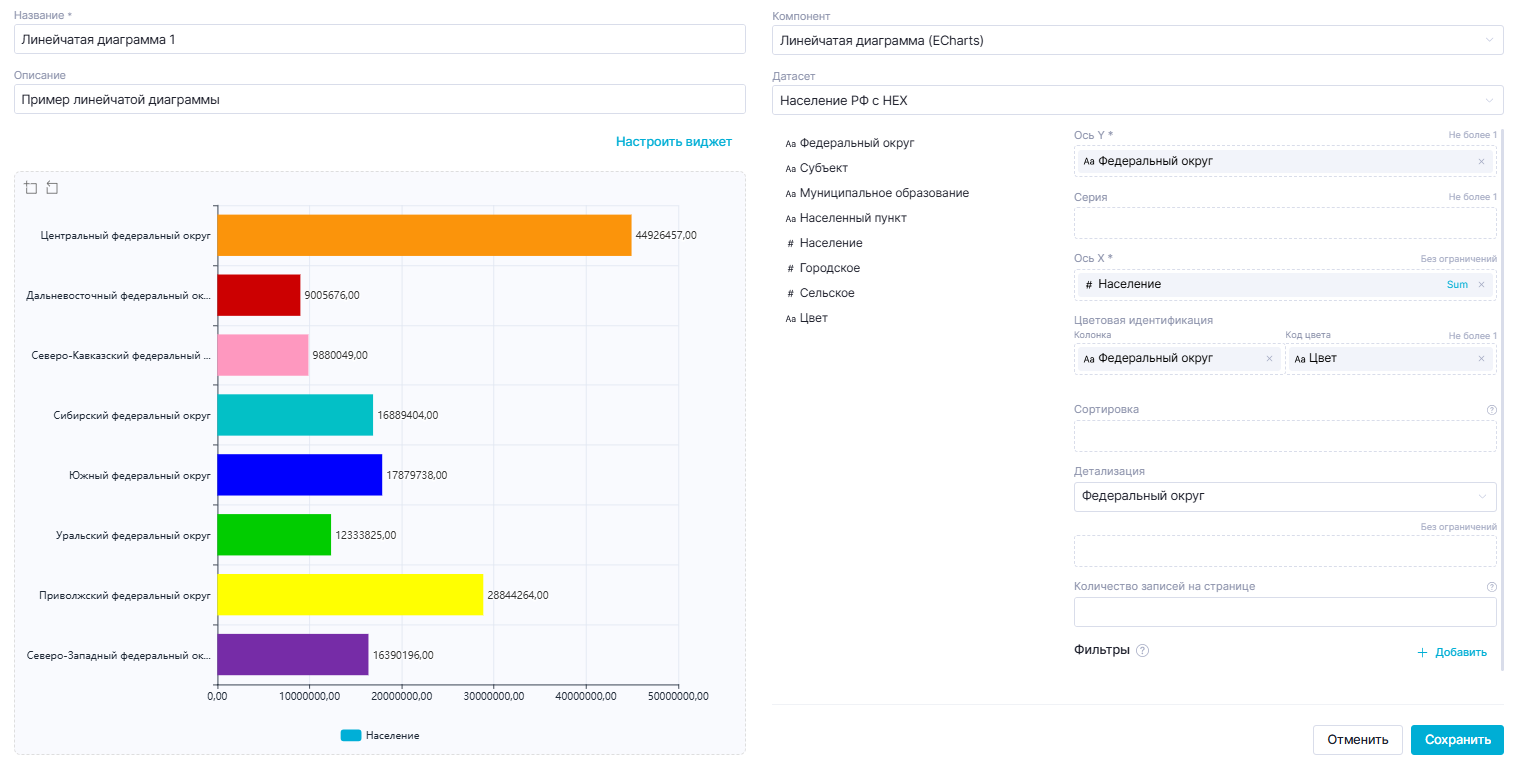This screenshot has height=765, width=1515.
Task: Open help icon next to Сортировка
Action: click(1491, 410)
